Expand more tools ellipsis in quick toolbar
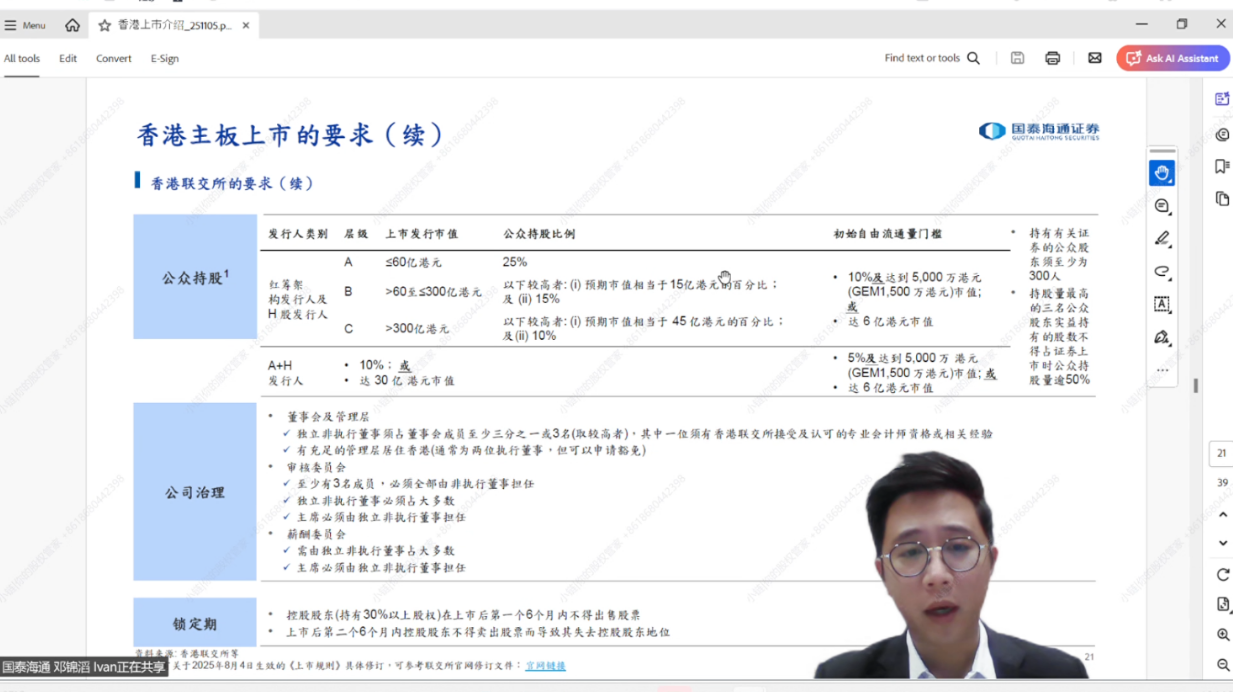This screenshot has height=692, width=1233. tap(1161, 370)
